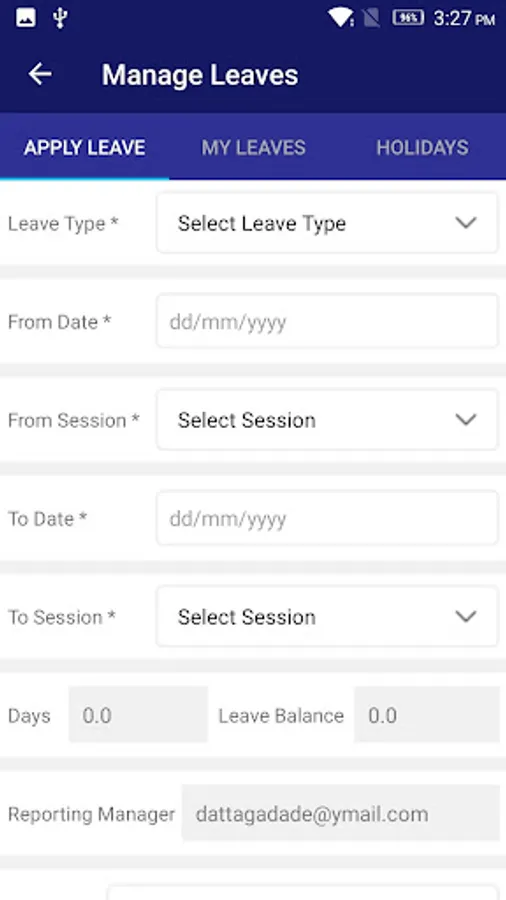This screenshot has width=506, height=900.
Task: Click the Reporting Manager email field
Action: click(341, 813)
